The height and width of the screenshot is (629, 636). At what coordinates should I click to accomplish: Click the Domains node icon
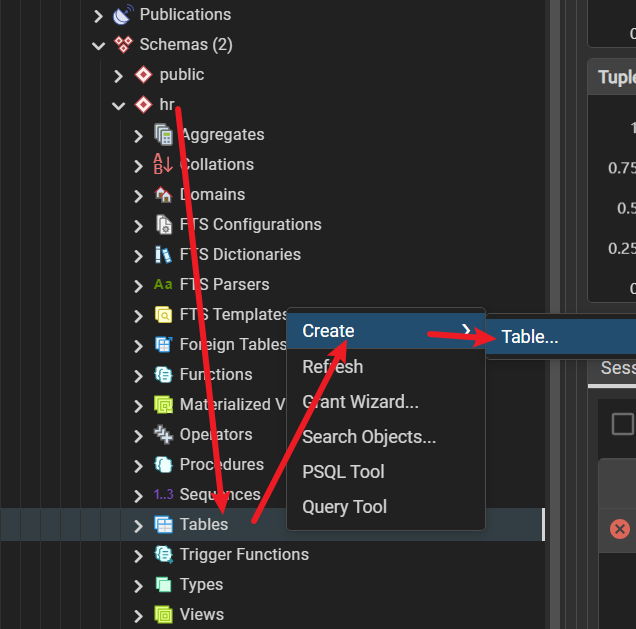pos(163,195)
